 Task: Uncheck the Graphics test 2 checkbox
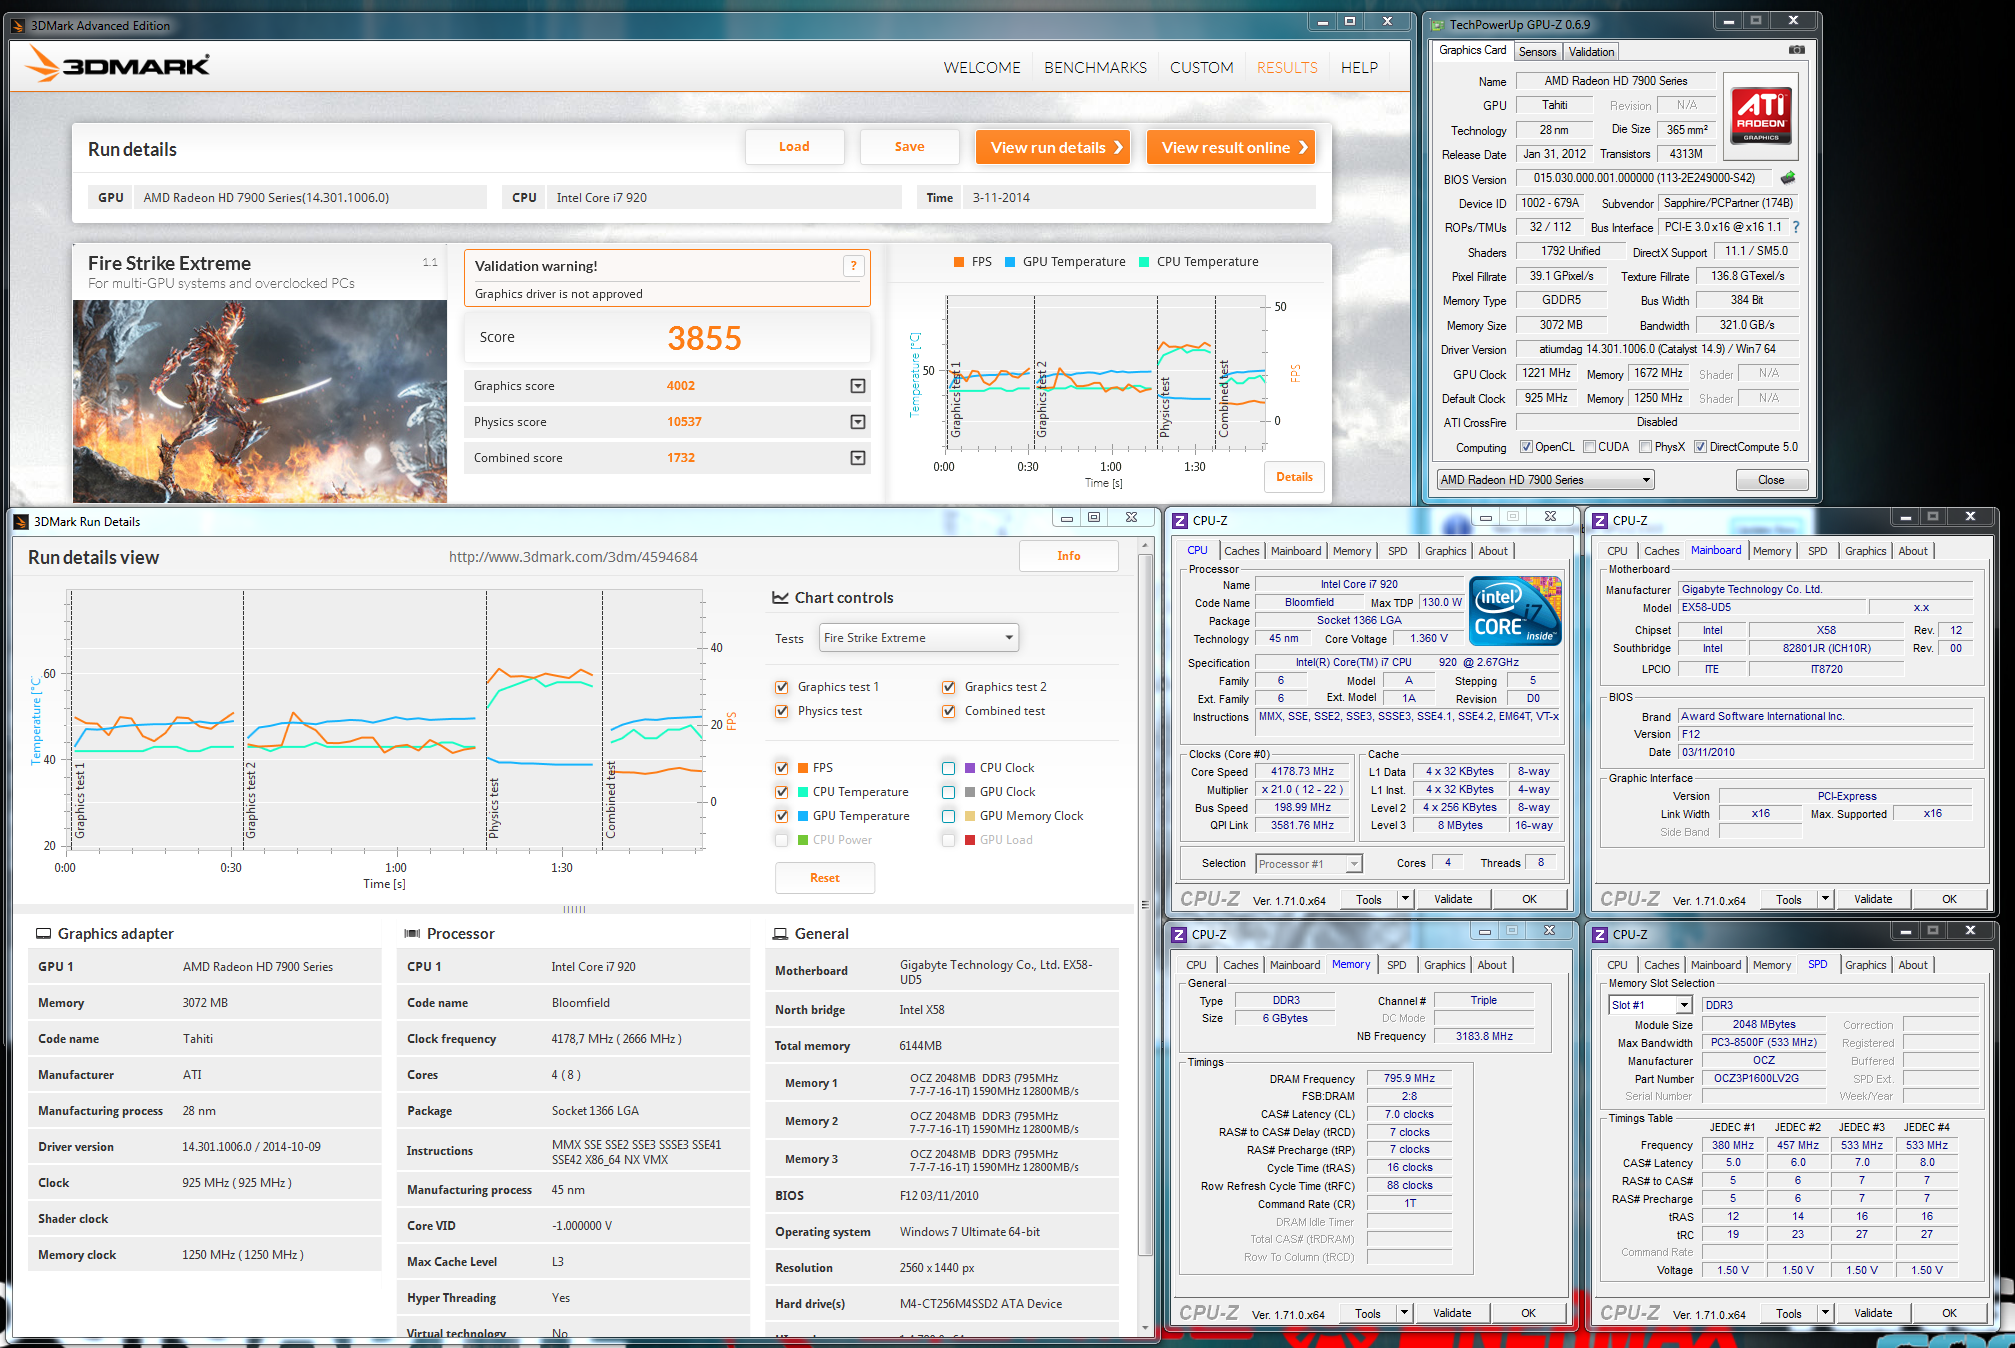(x=948, y=687)
